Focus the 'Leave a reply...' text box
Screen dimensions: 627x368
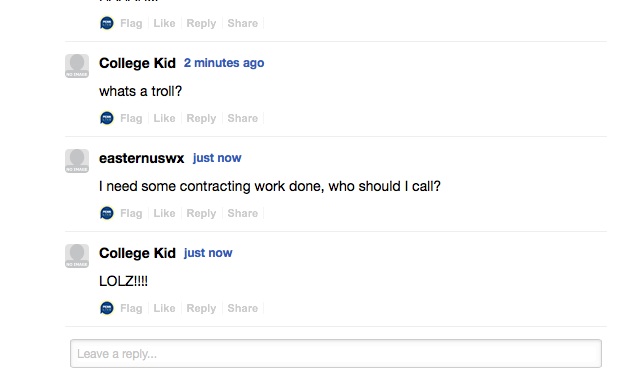336,354
